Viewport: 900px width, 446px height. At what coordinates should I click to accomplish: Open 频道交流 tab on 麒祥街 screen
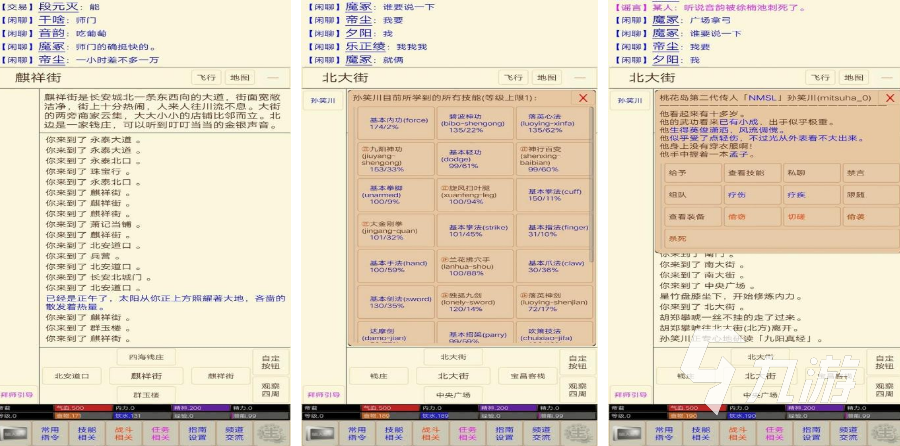pos(234,433)
